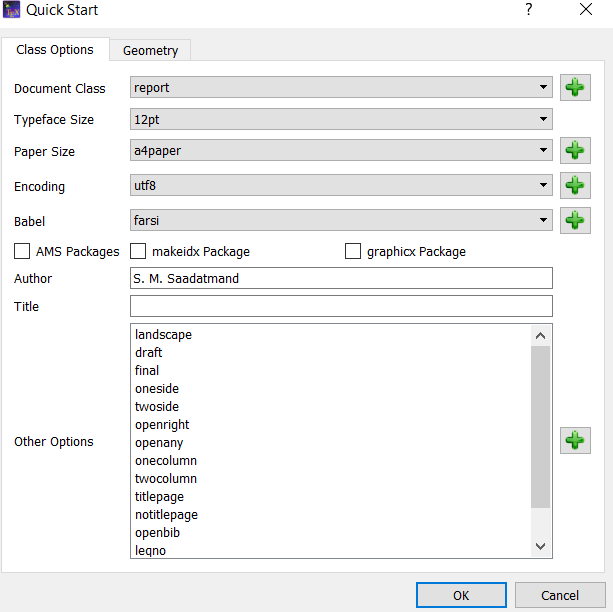Image resolution: width=613 pixels, height=612 pixels.
Task: Check the makeidx Package option
Action: coord(138,251)
